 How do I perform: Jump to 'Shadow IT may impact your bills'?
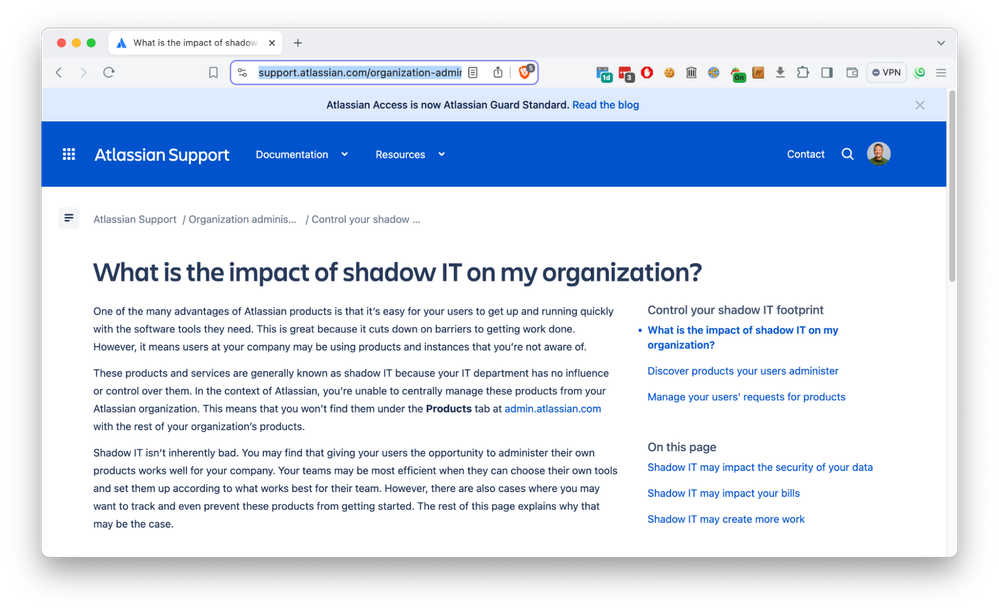[x=723, y=494]
